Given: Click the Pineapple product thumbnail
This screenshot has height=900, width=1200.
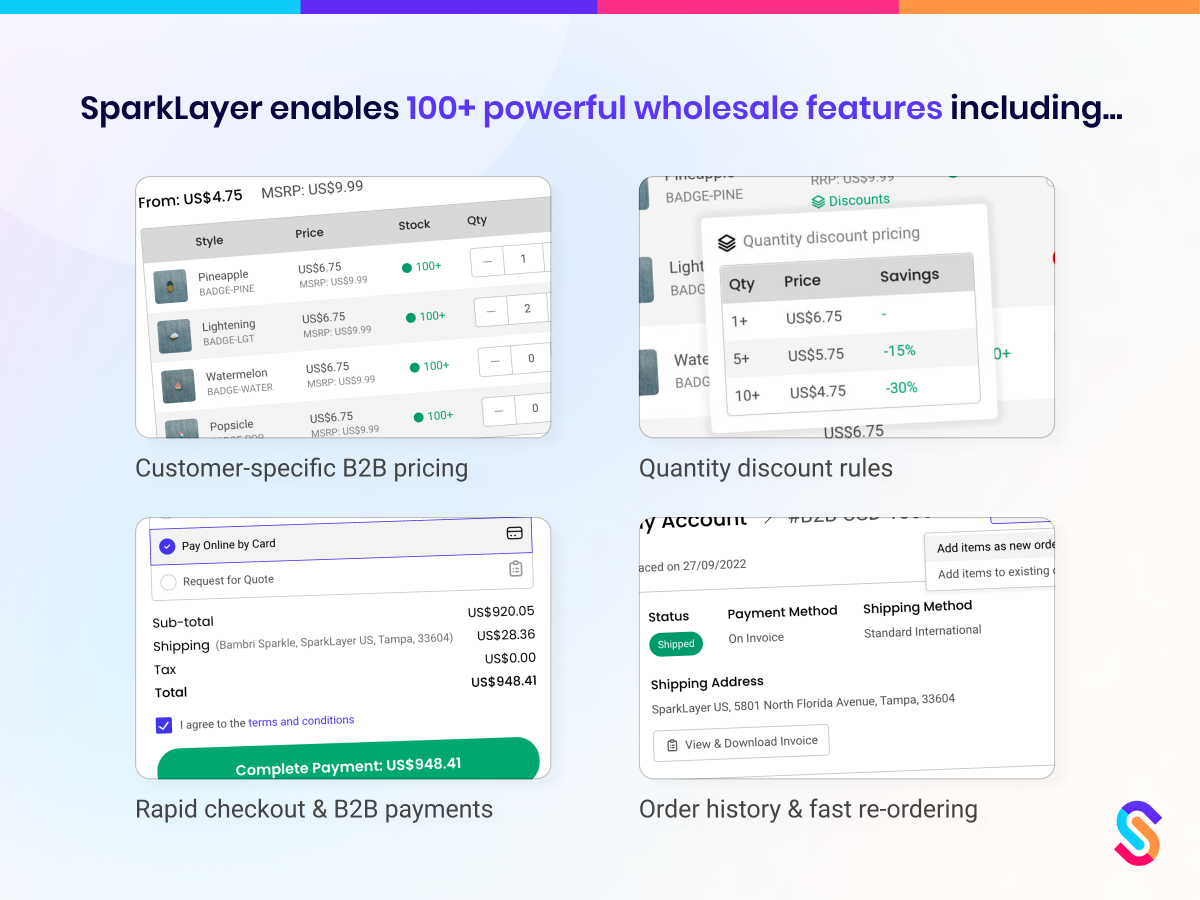Looking at the screenshot, I should pos(171,286).
